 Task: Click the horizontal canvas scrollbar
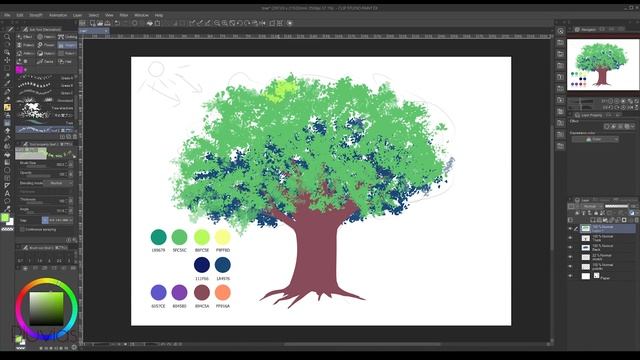click(362, 344)
